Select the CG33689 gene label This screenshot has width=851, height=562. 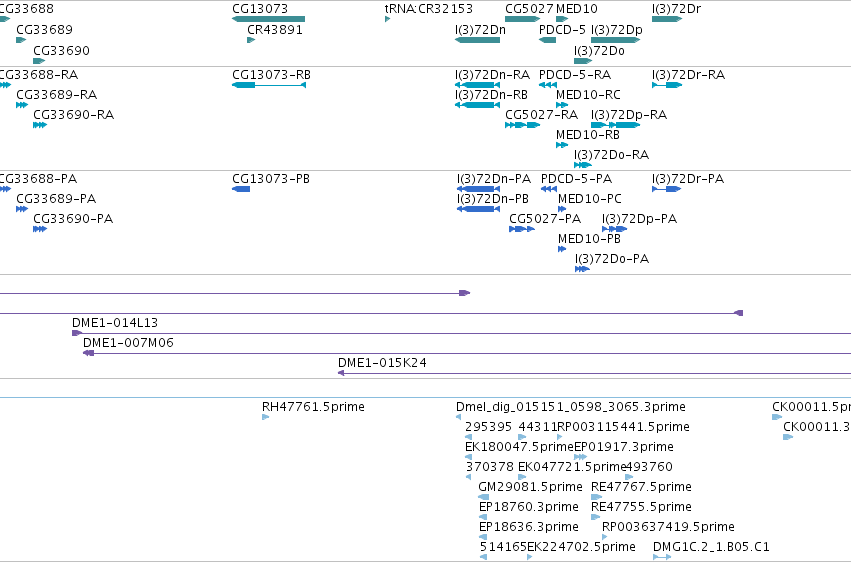[x=45, y=29]
